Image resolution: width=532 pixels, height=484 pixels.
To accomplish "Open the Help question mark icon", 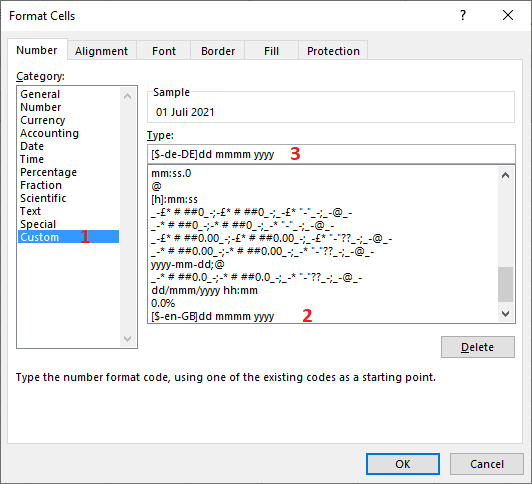I will [463, 15].
